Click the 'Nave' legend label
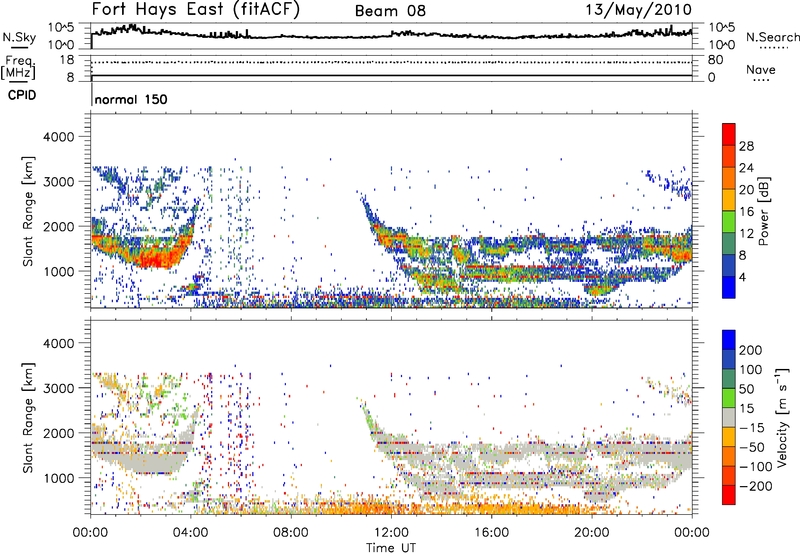Screen dimensions: 800x554 760,70
